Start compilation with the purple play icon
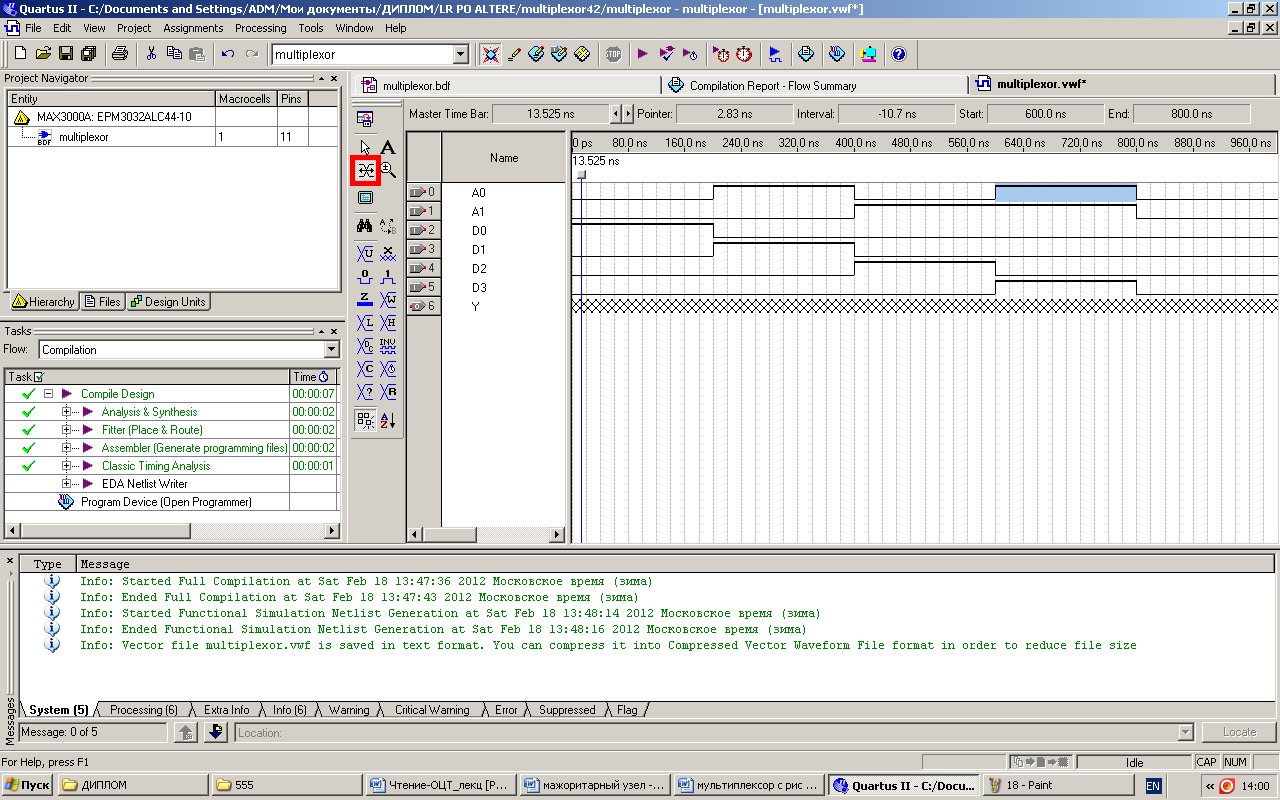1280x800 pixels. pyautogui.click(x=642, y=54)
